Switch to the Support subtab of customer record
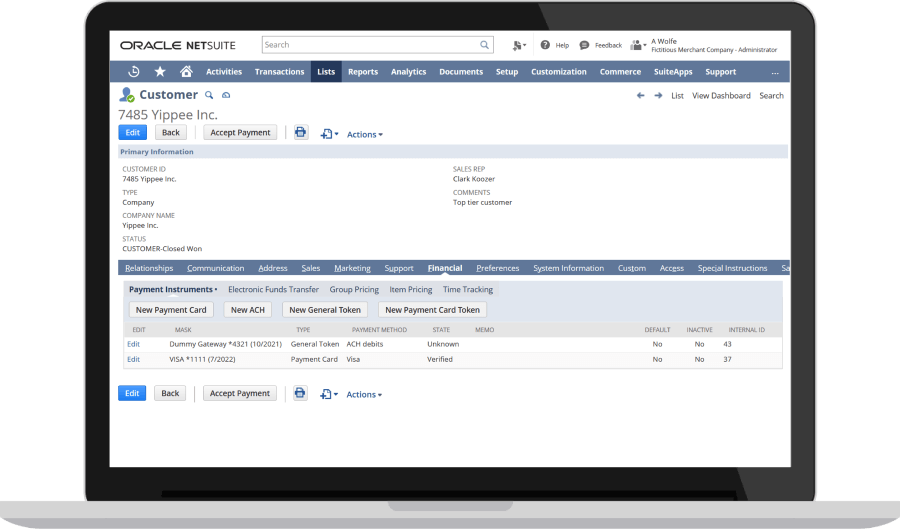 (x=399, y=268)
